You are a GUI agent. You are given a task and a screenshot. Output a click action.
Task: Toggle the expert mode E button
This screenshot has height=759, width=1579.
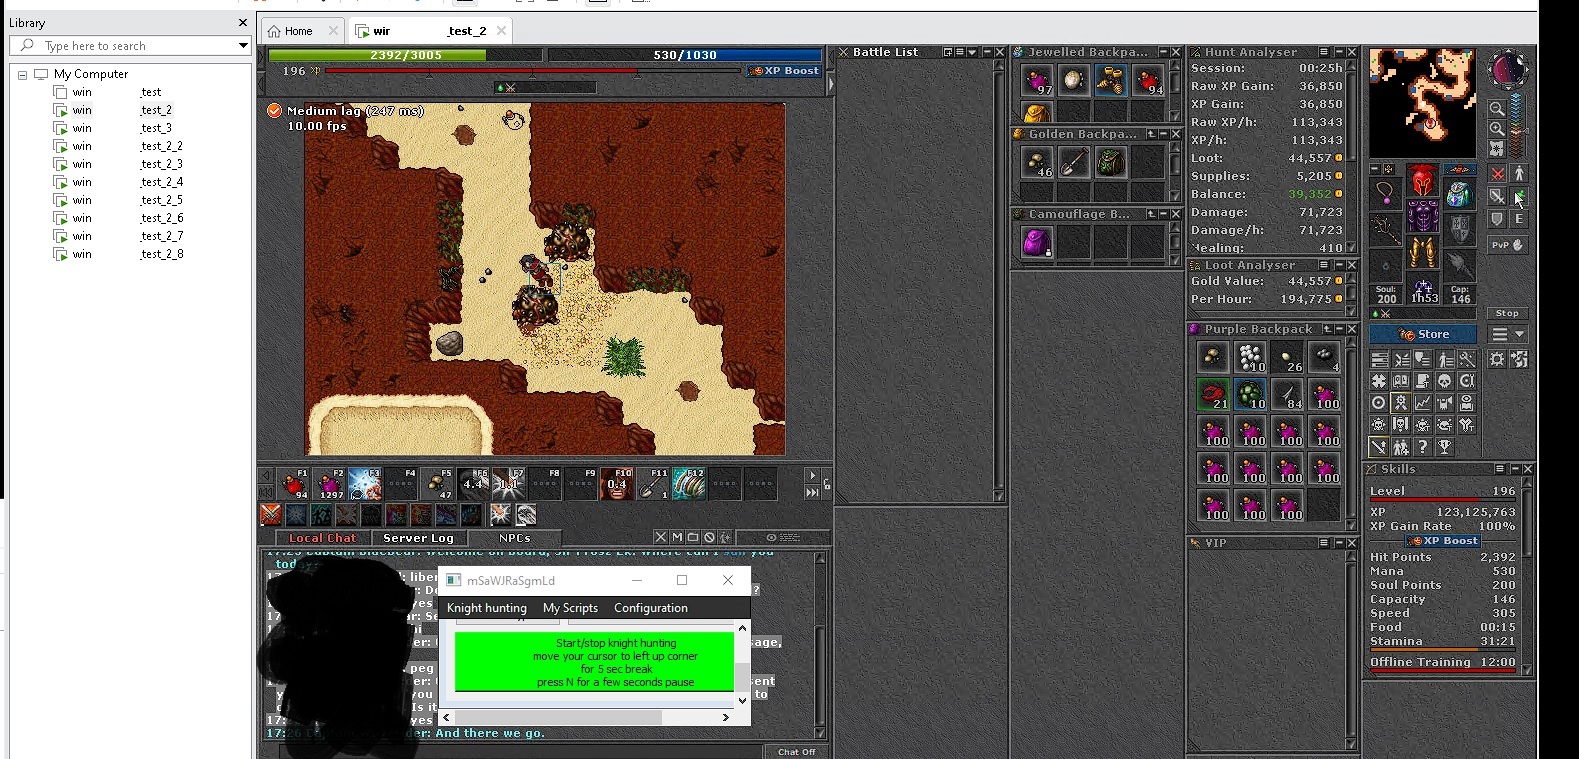coord(1518,219)
